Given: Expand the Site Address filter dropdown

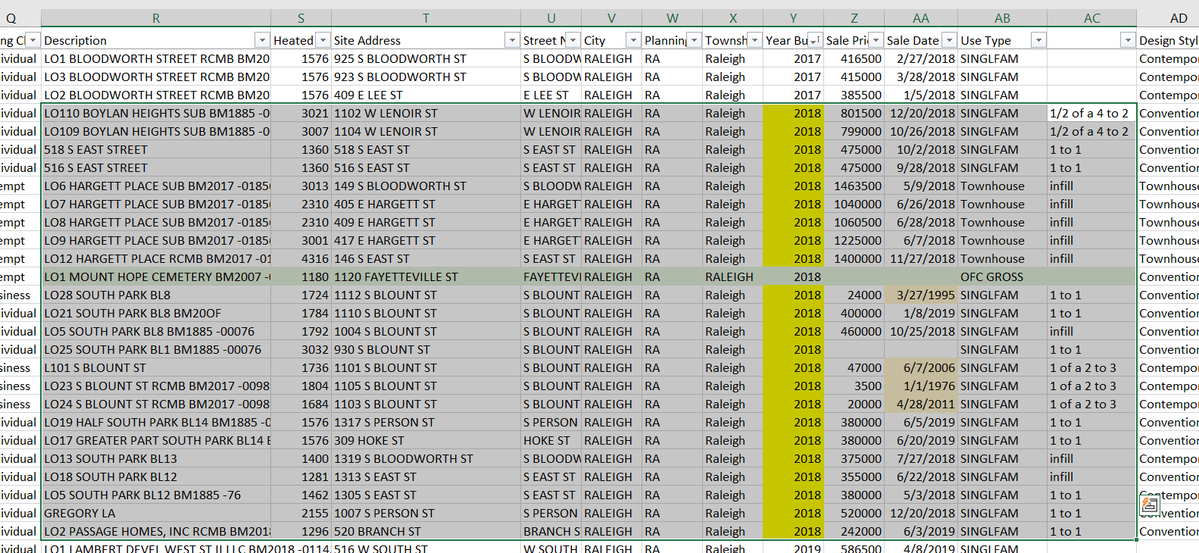Looking at the screenshot, I should click(511, 40).
